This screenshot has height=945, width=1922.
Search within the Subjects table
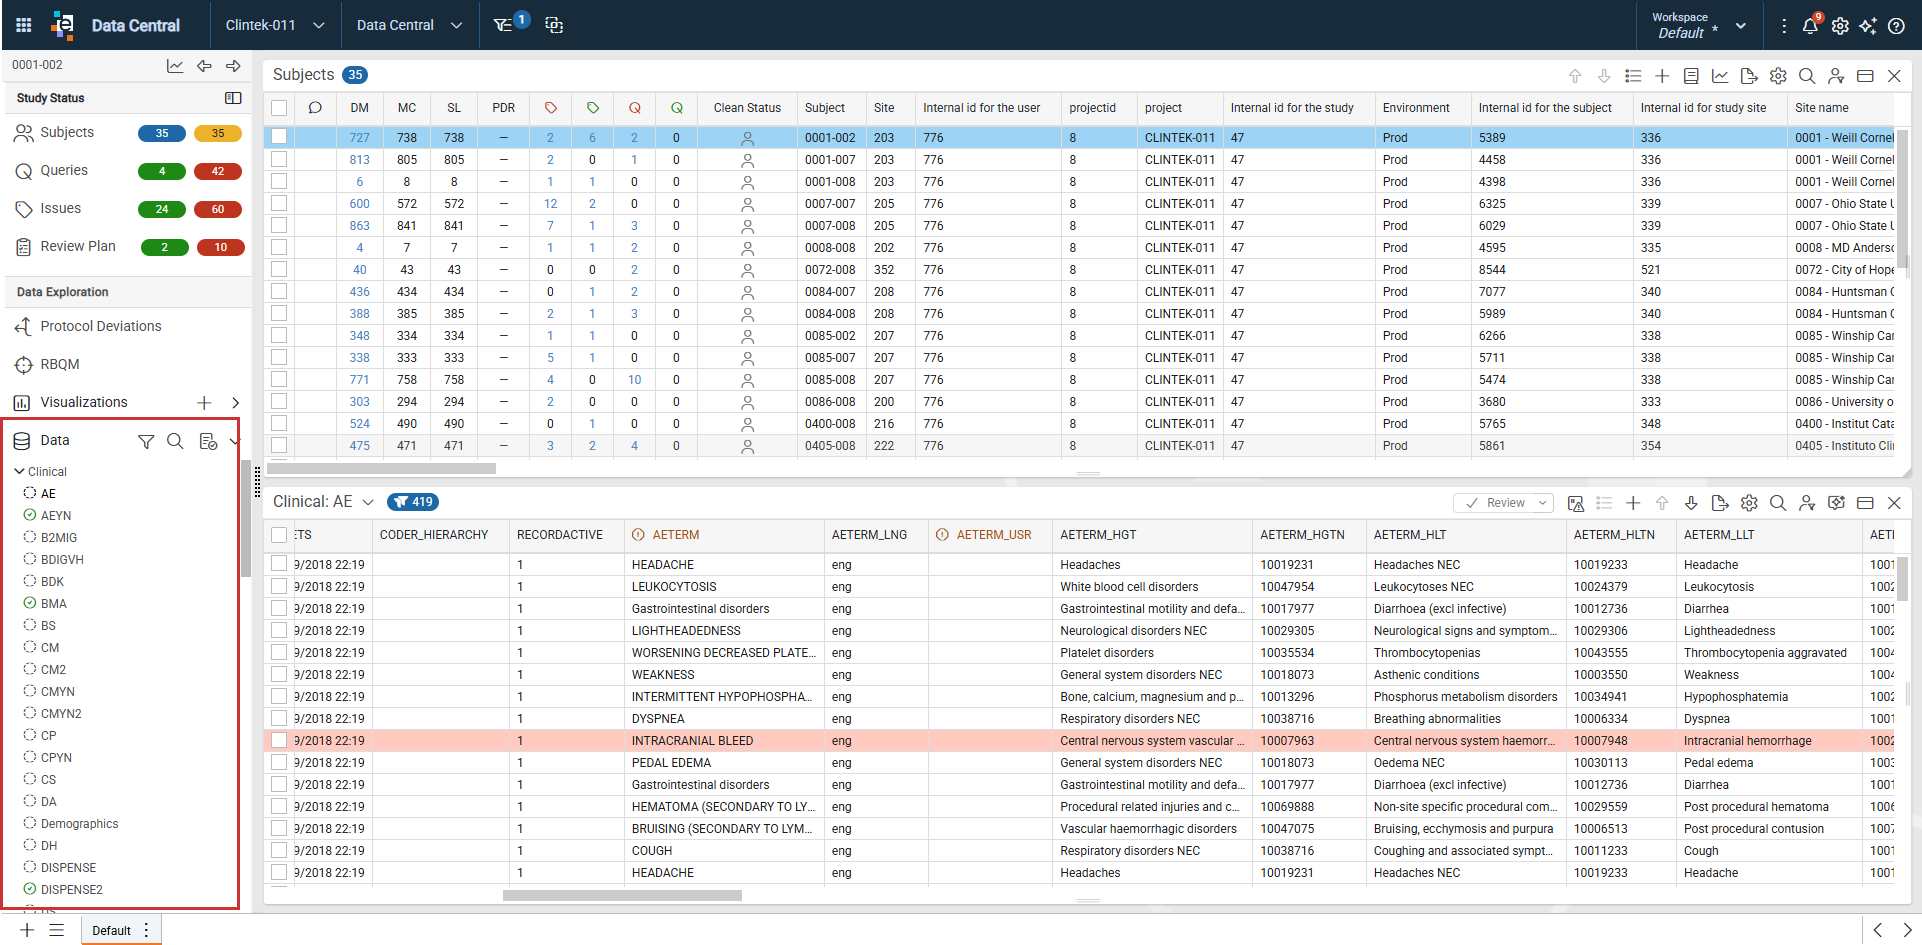point(1807,76)
